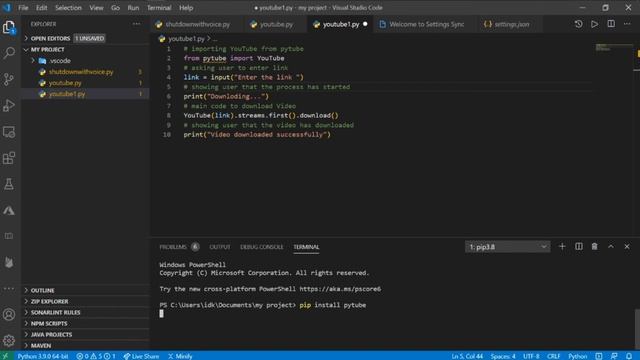Open the Testing flask view
Image resolution: width=640 pixels, height=360 pixels.
[9, 184]
